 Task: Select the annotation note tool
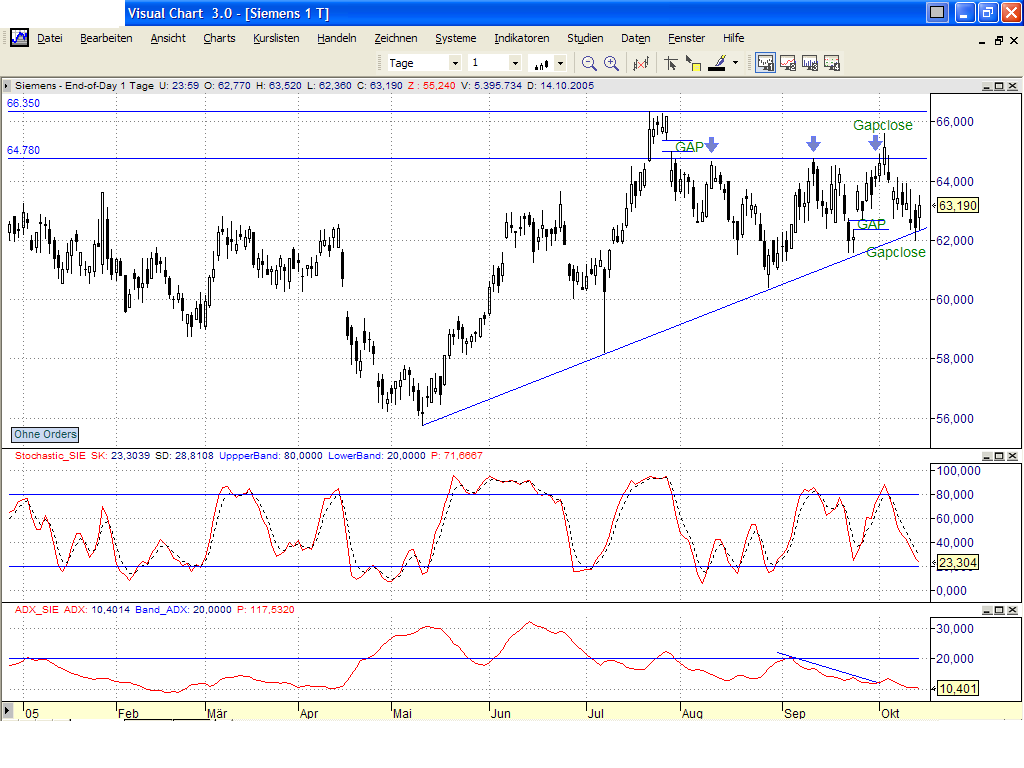pos(694,62)
